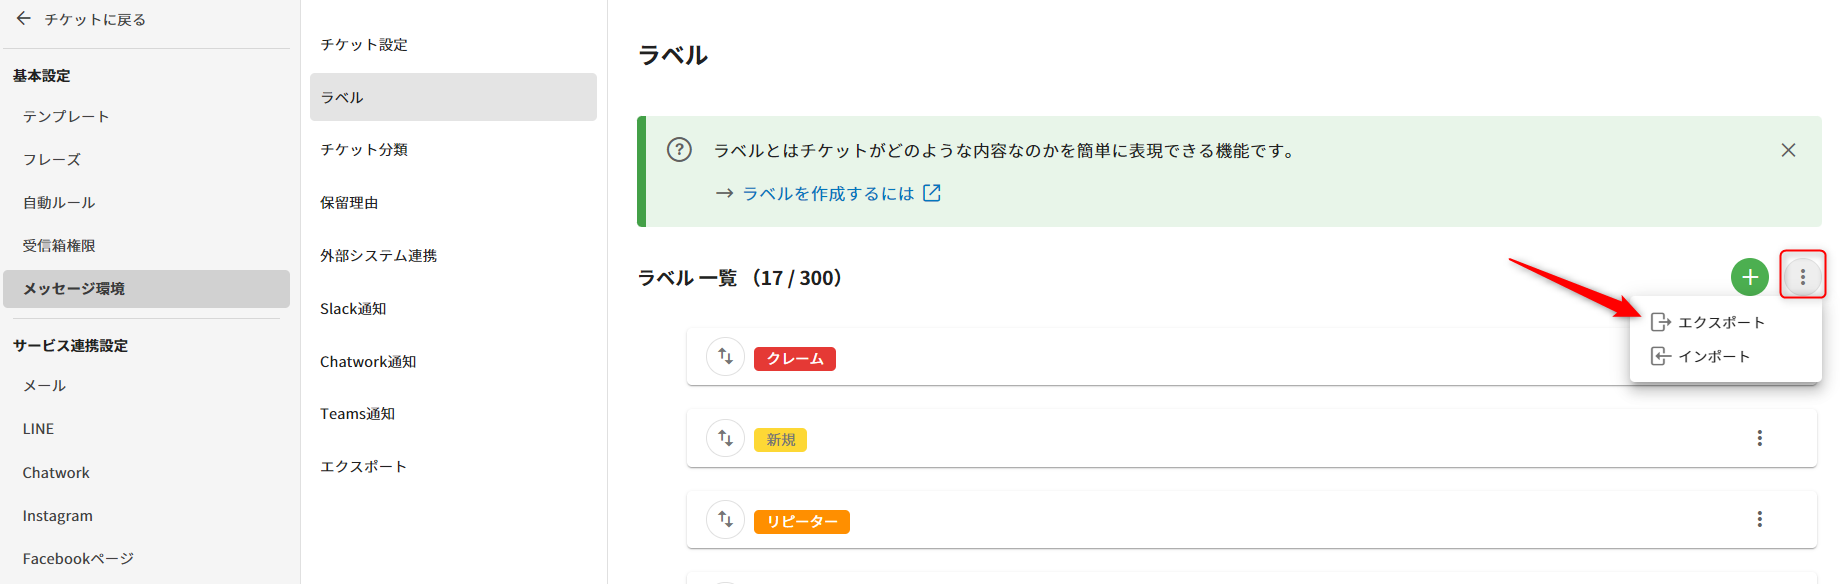Click the orange リピーター label tag
Image resolution: width=1840 pixels, height=584 pixels.
(801, 522)
